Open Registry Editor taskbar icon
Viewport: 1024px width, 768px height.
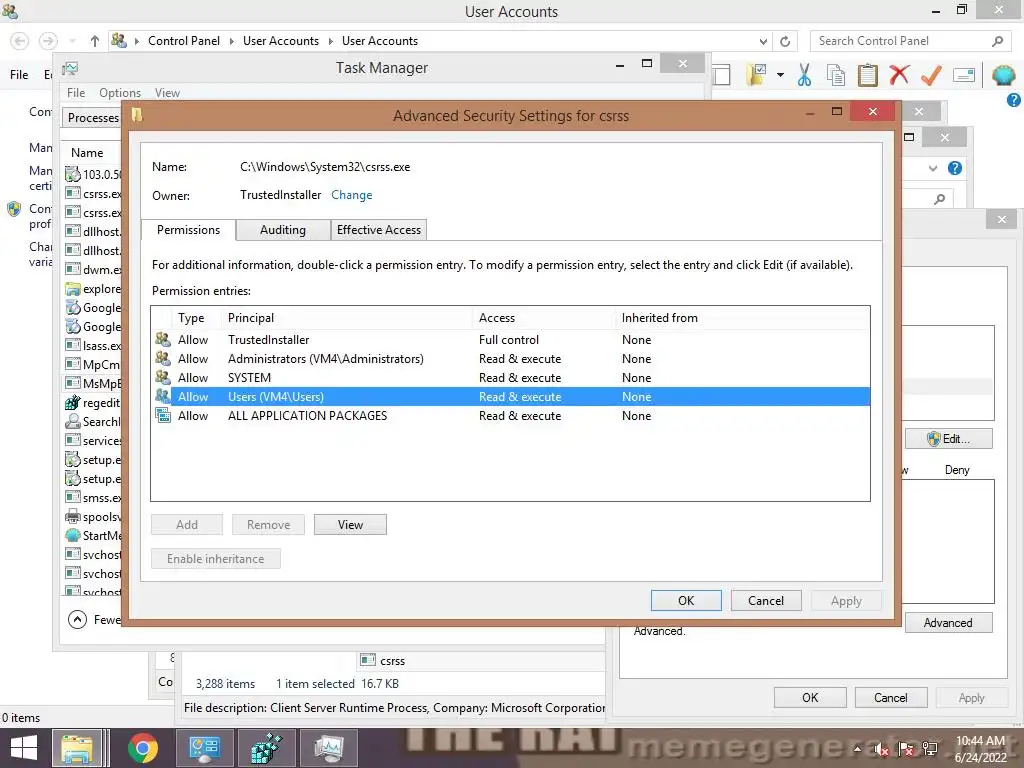267,748
